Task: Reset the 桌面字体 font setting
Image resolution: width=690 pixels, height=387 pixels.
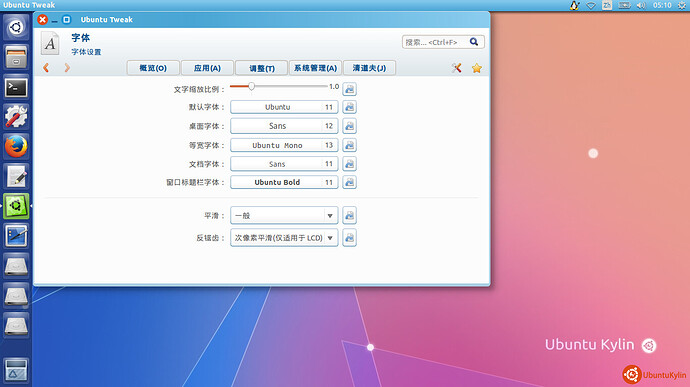Action: click(x=349, y=126)
